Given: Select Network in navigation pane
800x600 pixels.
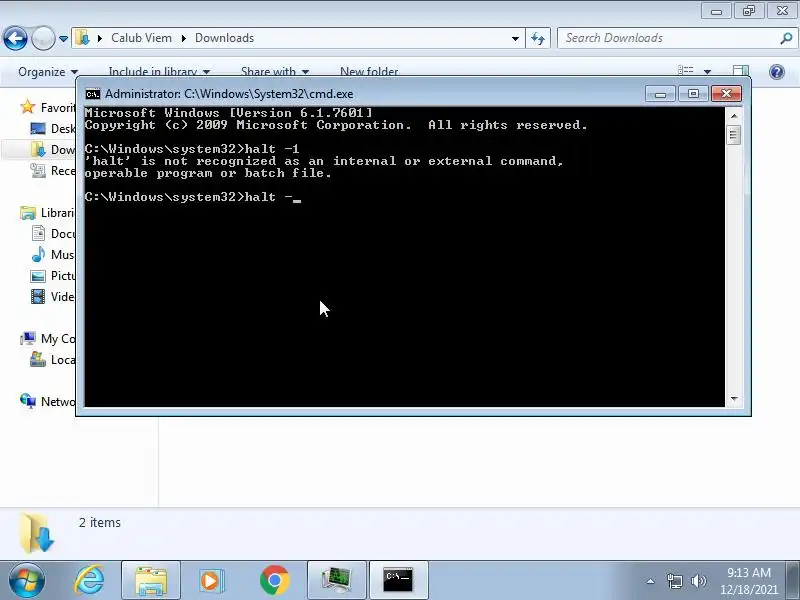Looking at the screenshot, I should (x=47, y=402).
